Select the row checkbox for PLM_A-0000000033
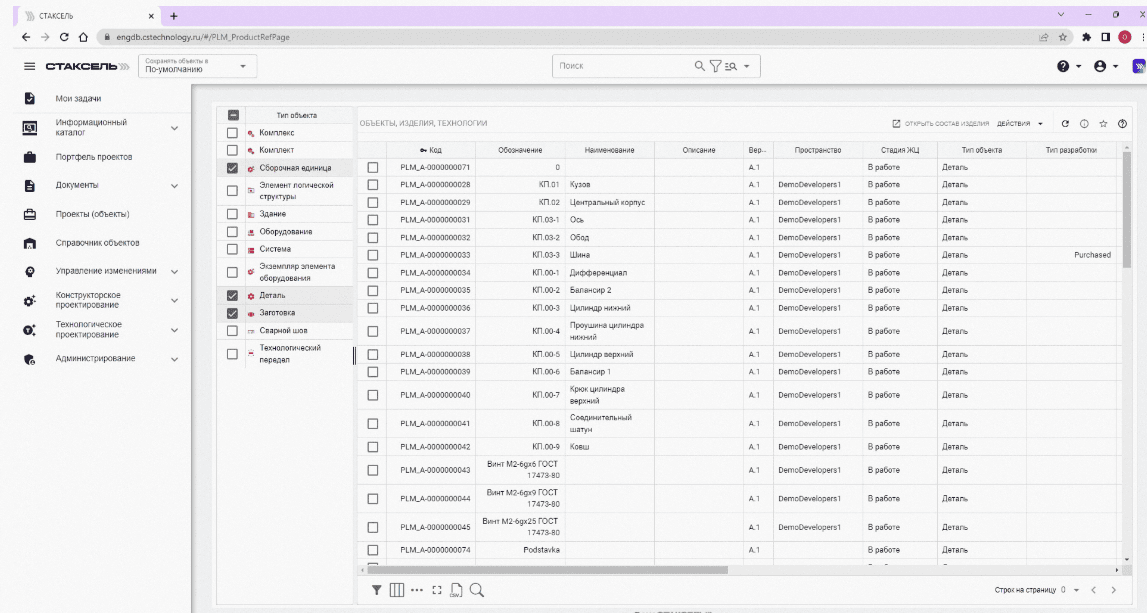Viewport: 1147px width, 613px height. pos(373,255)
